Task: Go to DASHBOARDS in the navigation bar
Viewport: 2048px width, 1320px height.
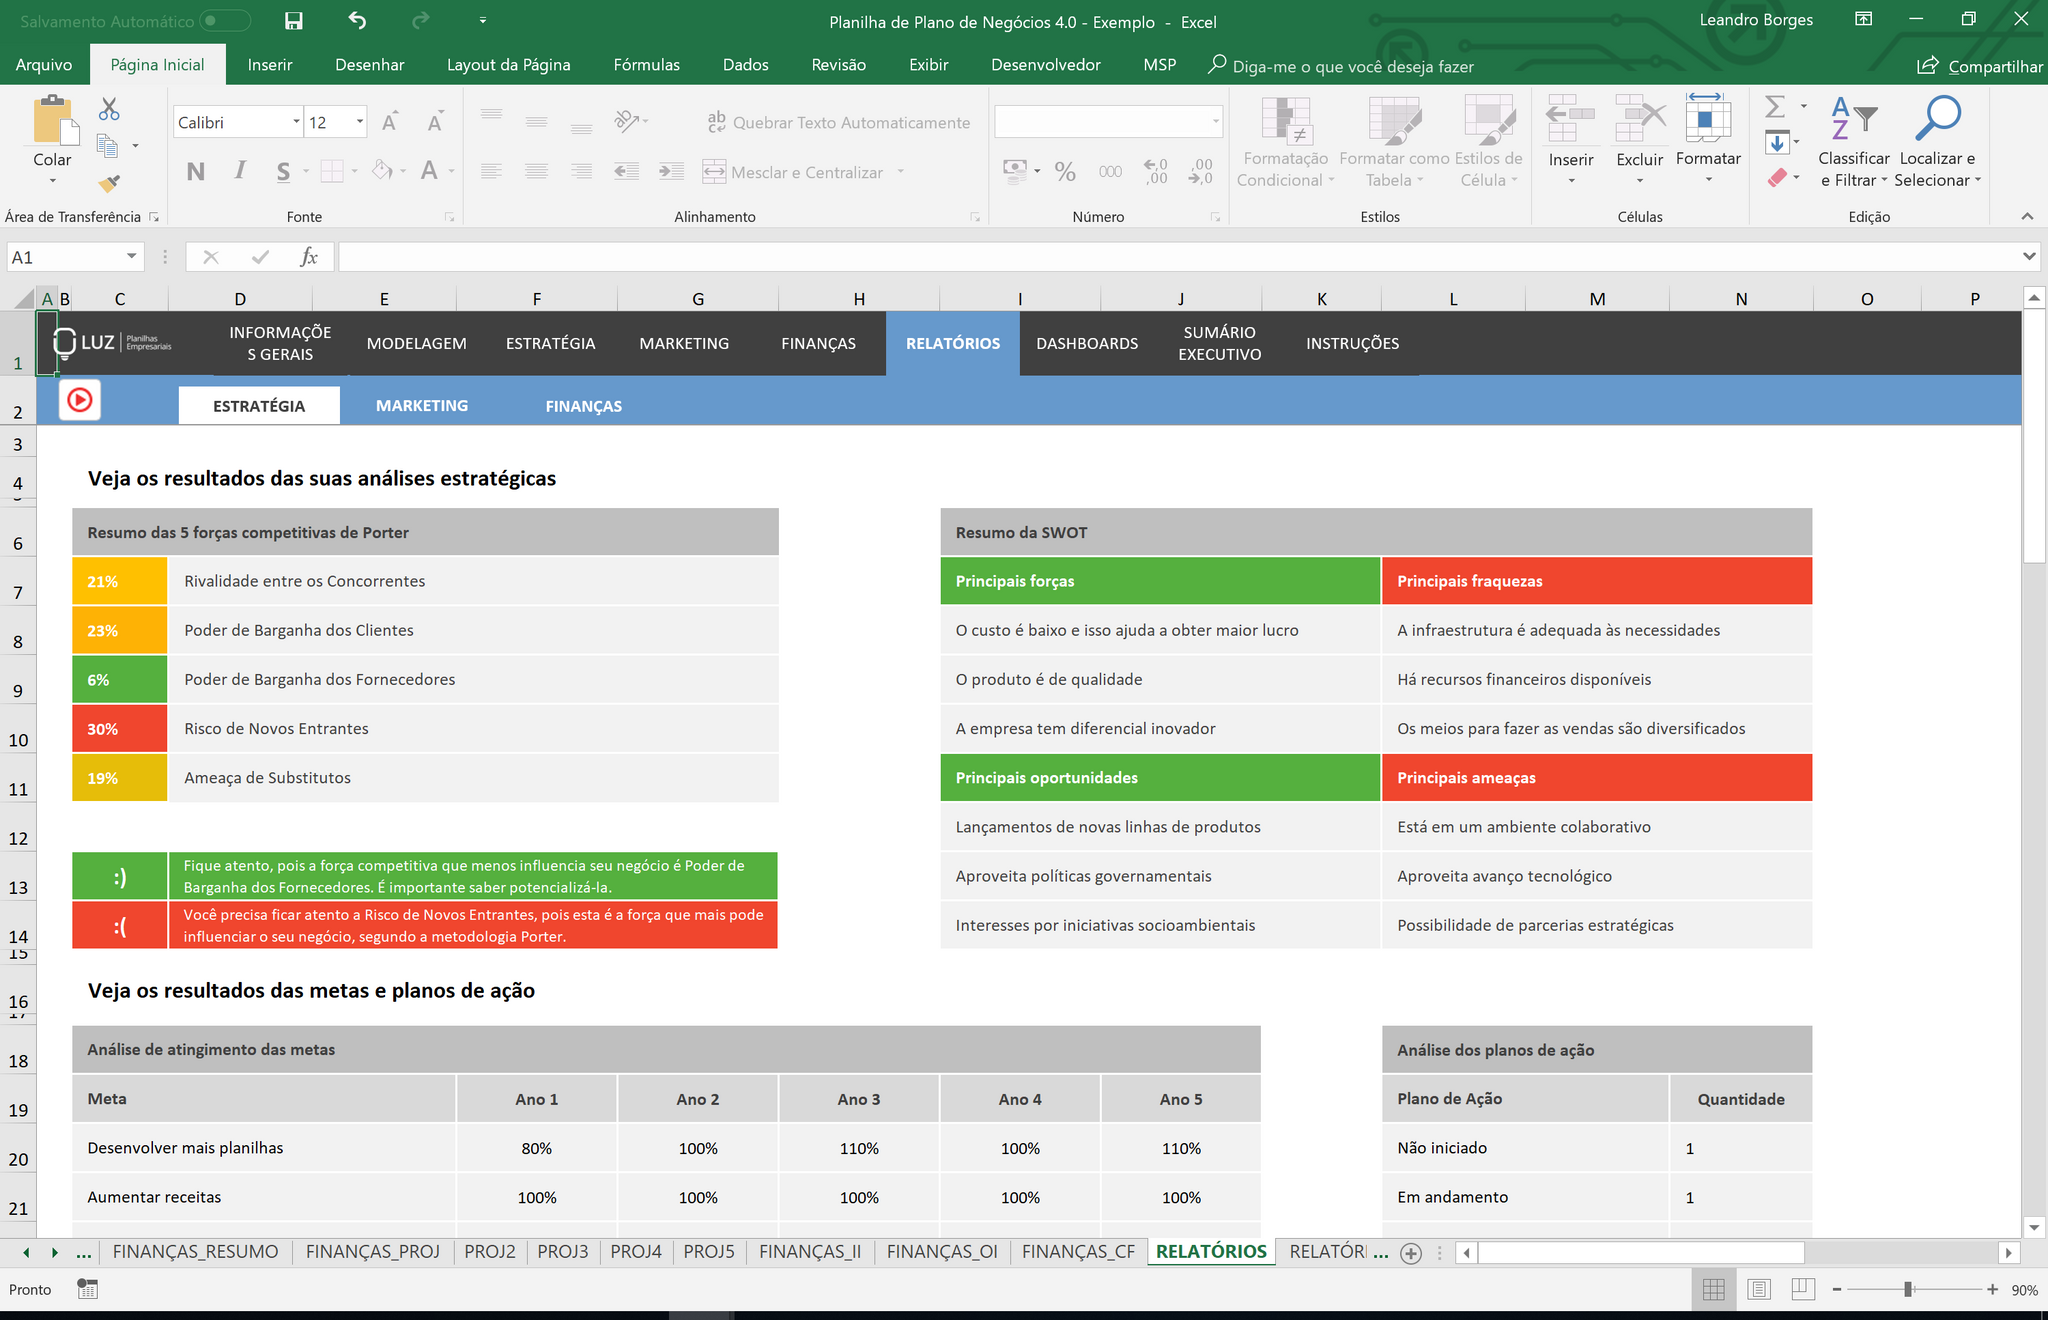Action: 1087,344
